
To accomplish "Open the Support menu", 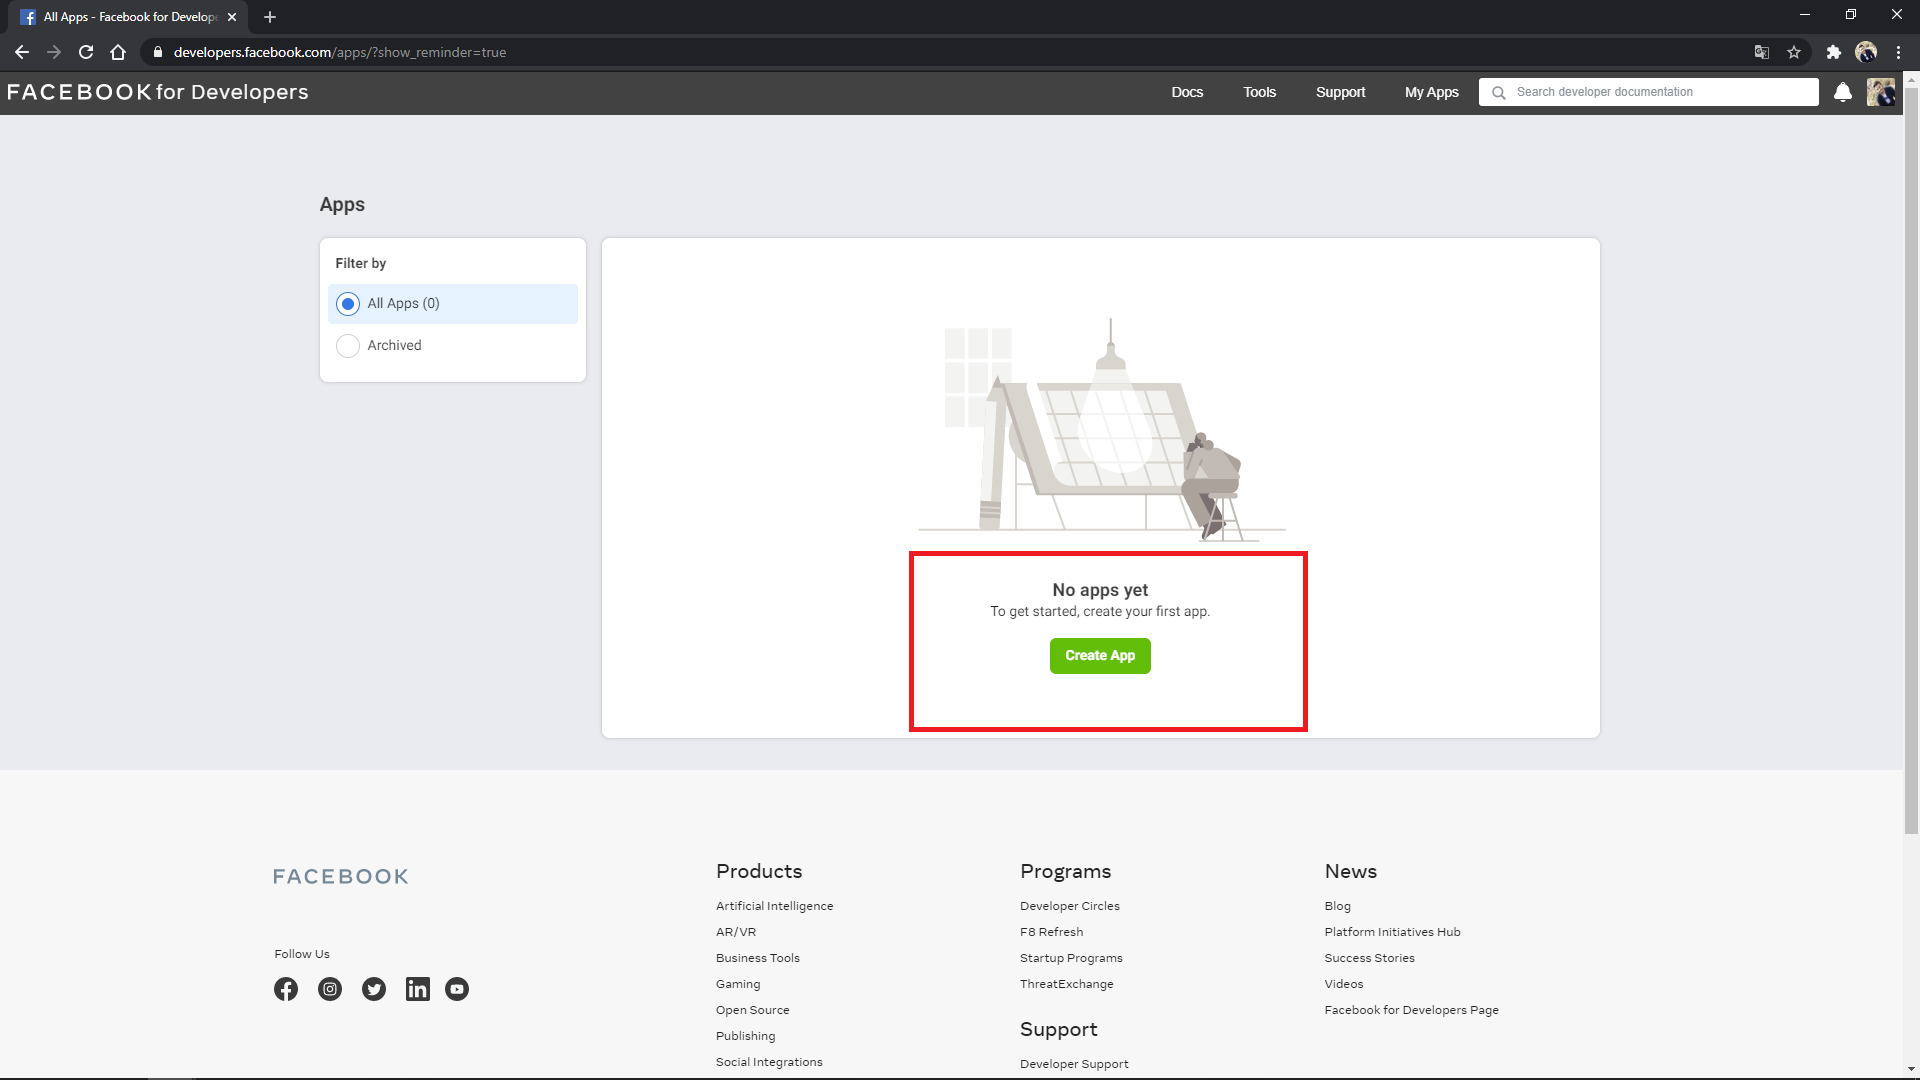I will 1340,92.
